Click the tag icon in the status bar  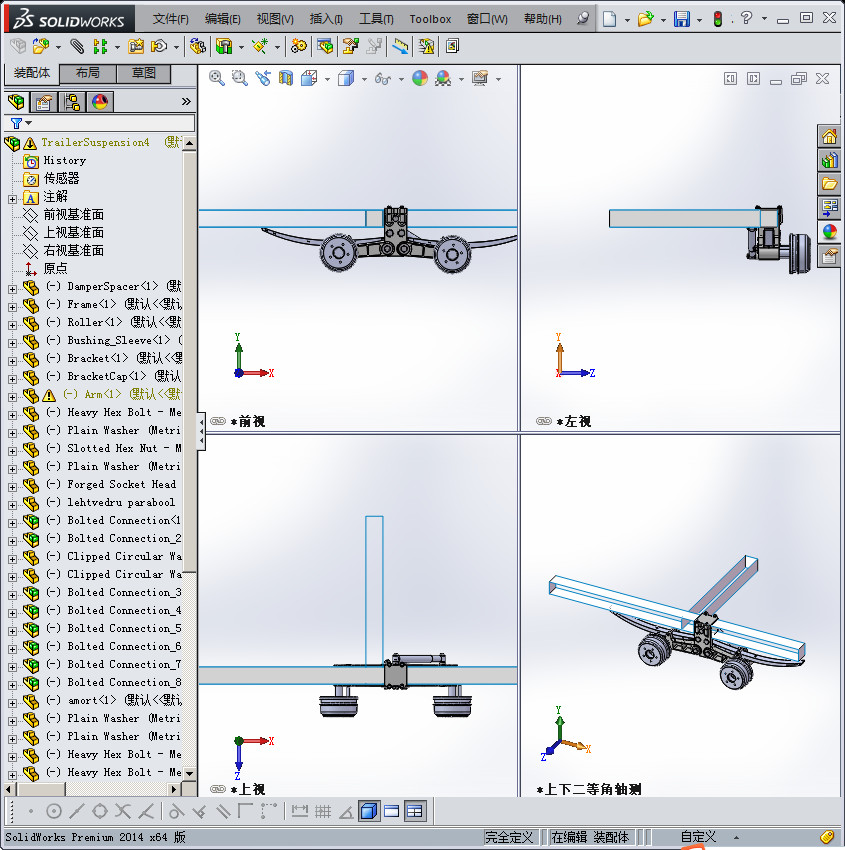pos(827,836)
